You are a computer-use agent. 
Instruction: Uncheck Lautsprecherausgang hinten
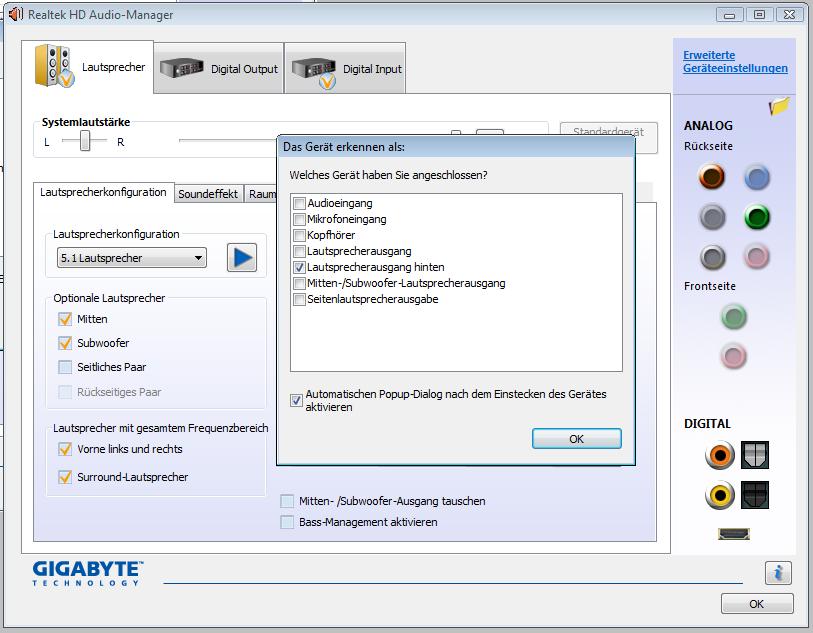pyautogui.click(x=299, y=268)
